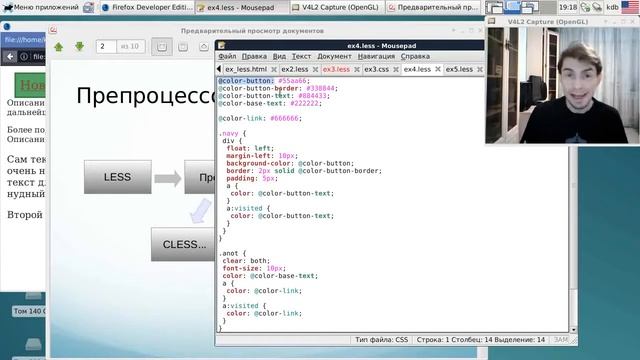
Task: Switch to the ex3.css tab
Action: tap(376, 69)
